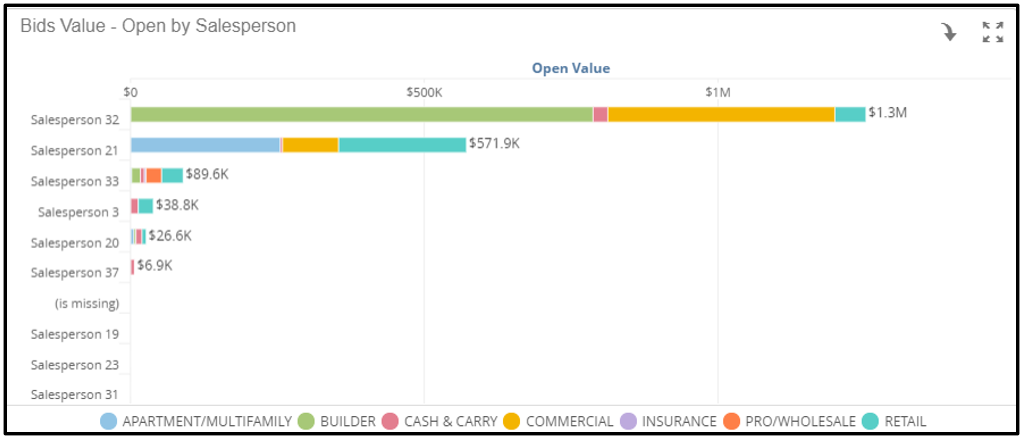This screenshot has height=440, width=1023.
Task: Select Salesperson 32 yellow COMMERCIAL segment
Action: [x=722, y=114]
